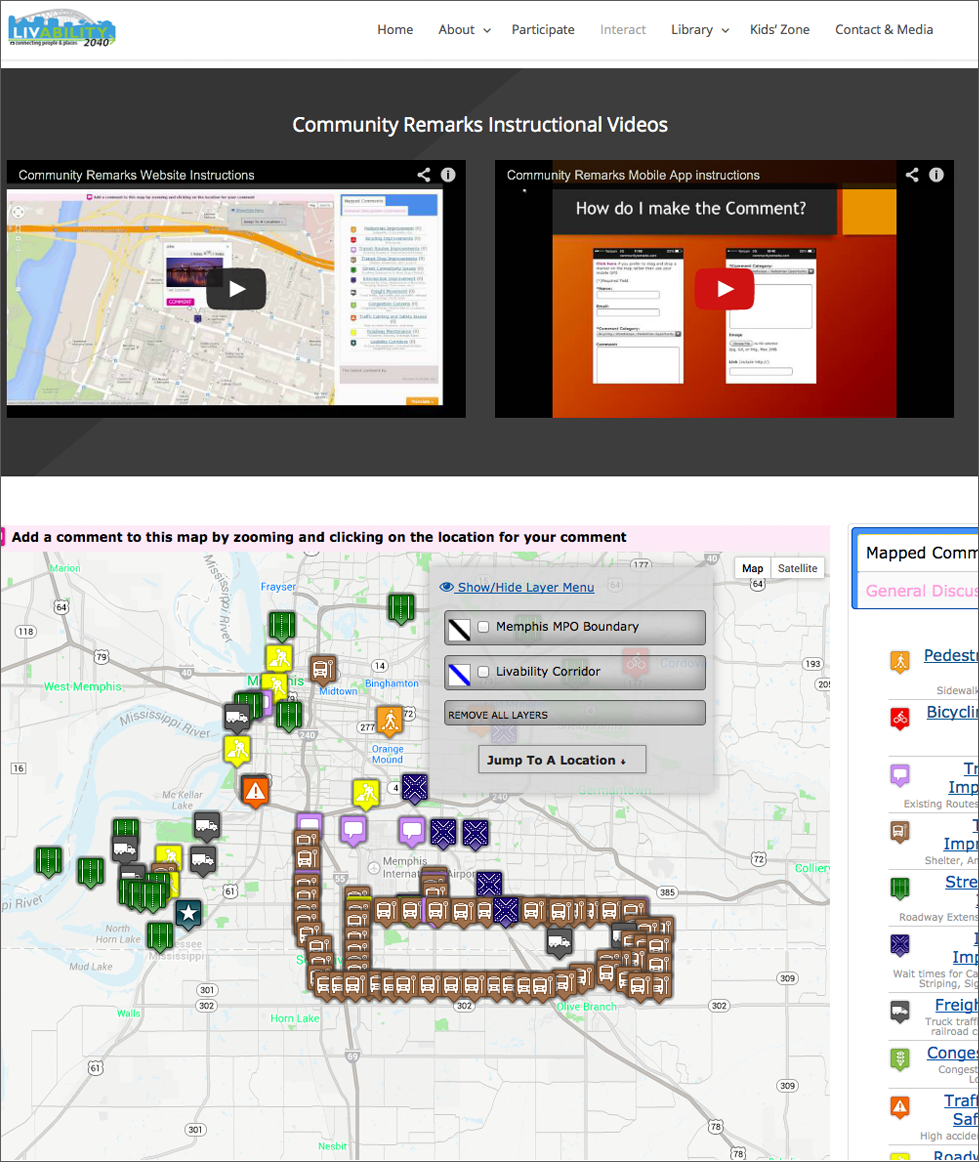Click green road marker near Frayser

(x=282, y=627)
